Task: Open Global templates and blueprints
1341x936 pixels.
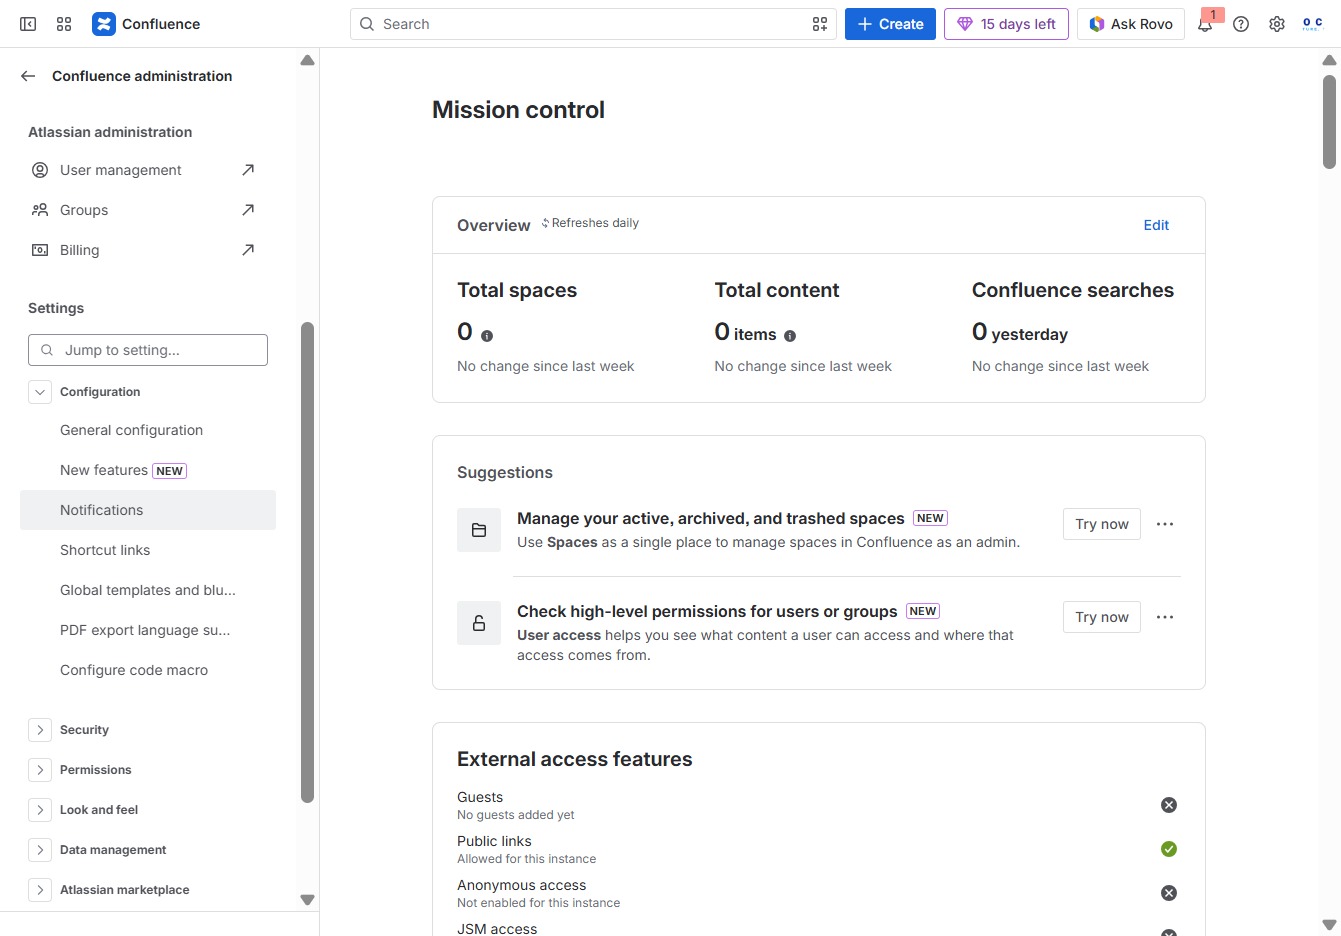Action: pyautogui.click(x=148, y=590)
